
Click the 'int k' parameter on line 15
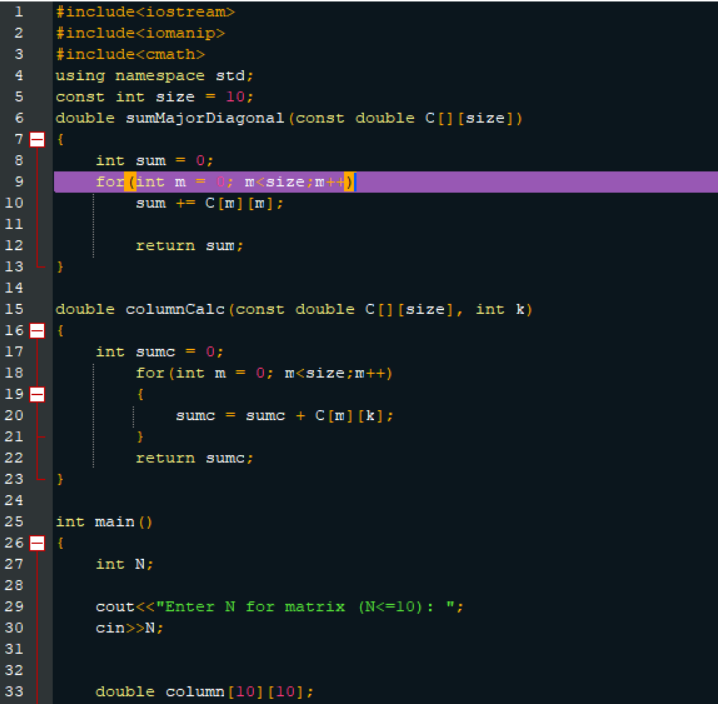tap(500, 310)
